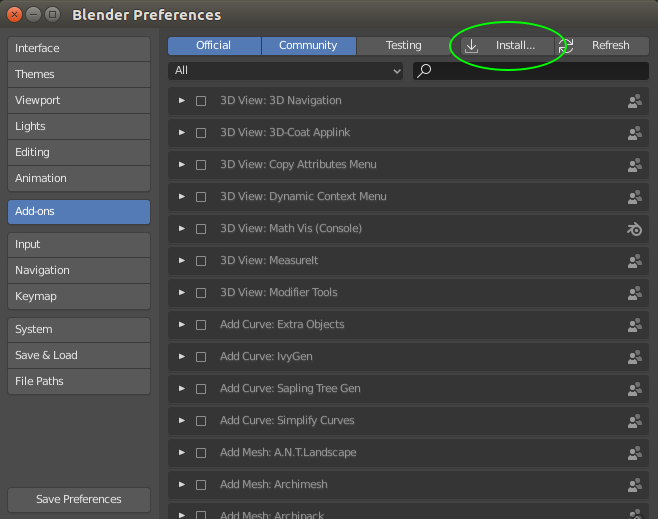The image size is (658, 519).
Task: Expand Math Vis (Console) details
Action: (182, 229)
